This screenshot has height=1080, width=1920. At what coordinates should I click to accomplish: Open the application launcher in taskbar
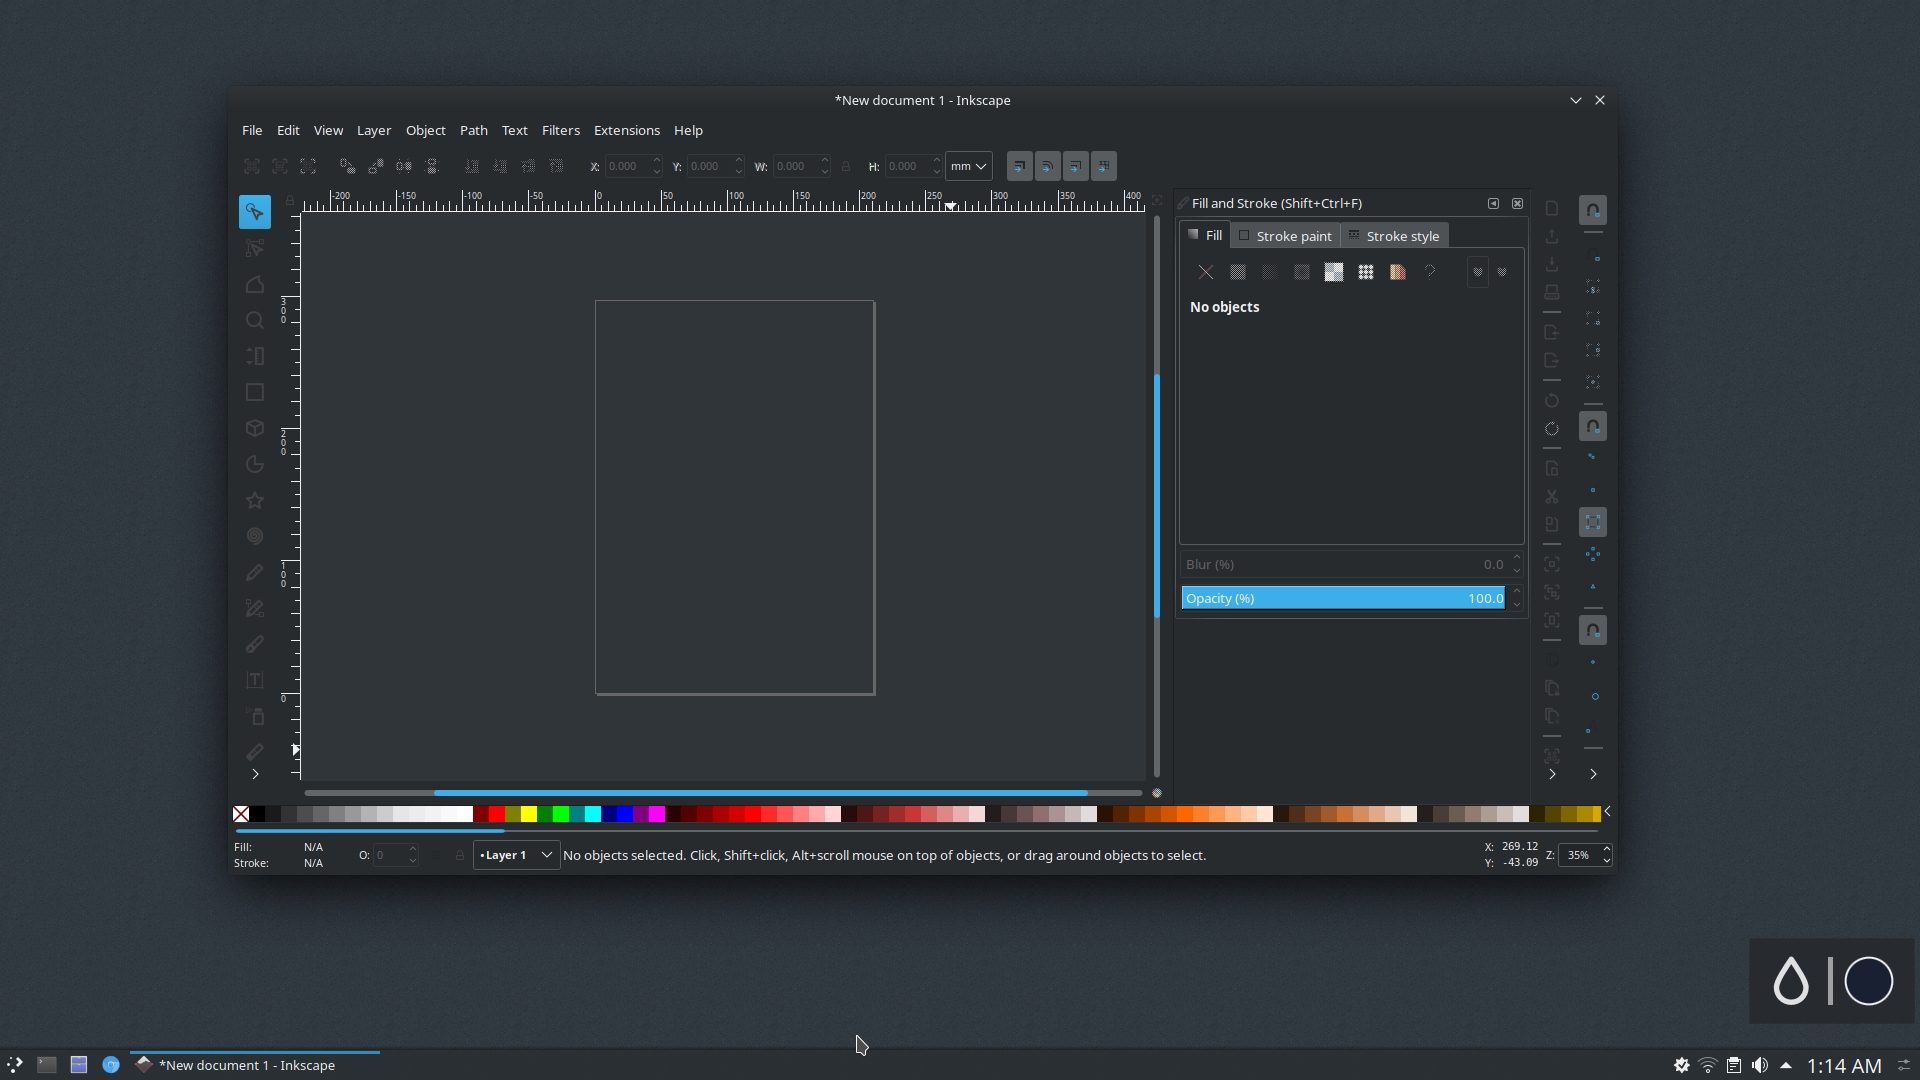pyautogui.click(x=14, y=1065)
